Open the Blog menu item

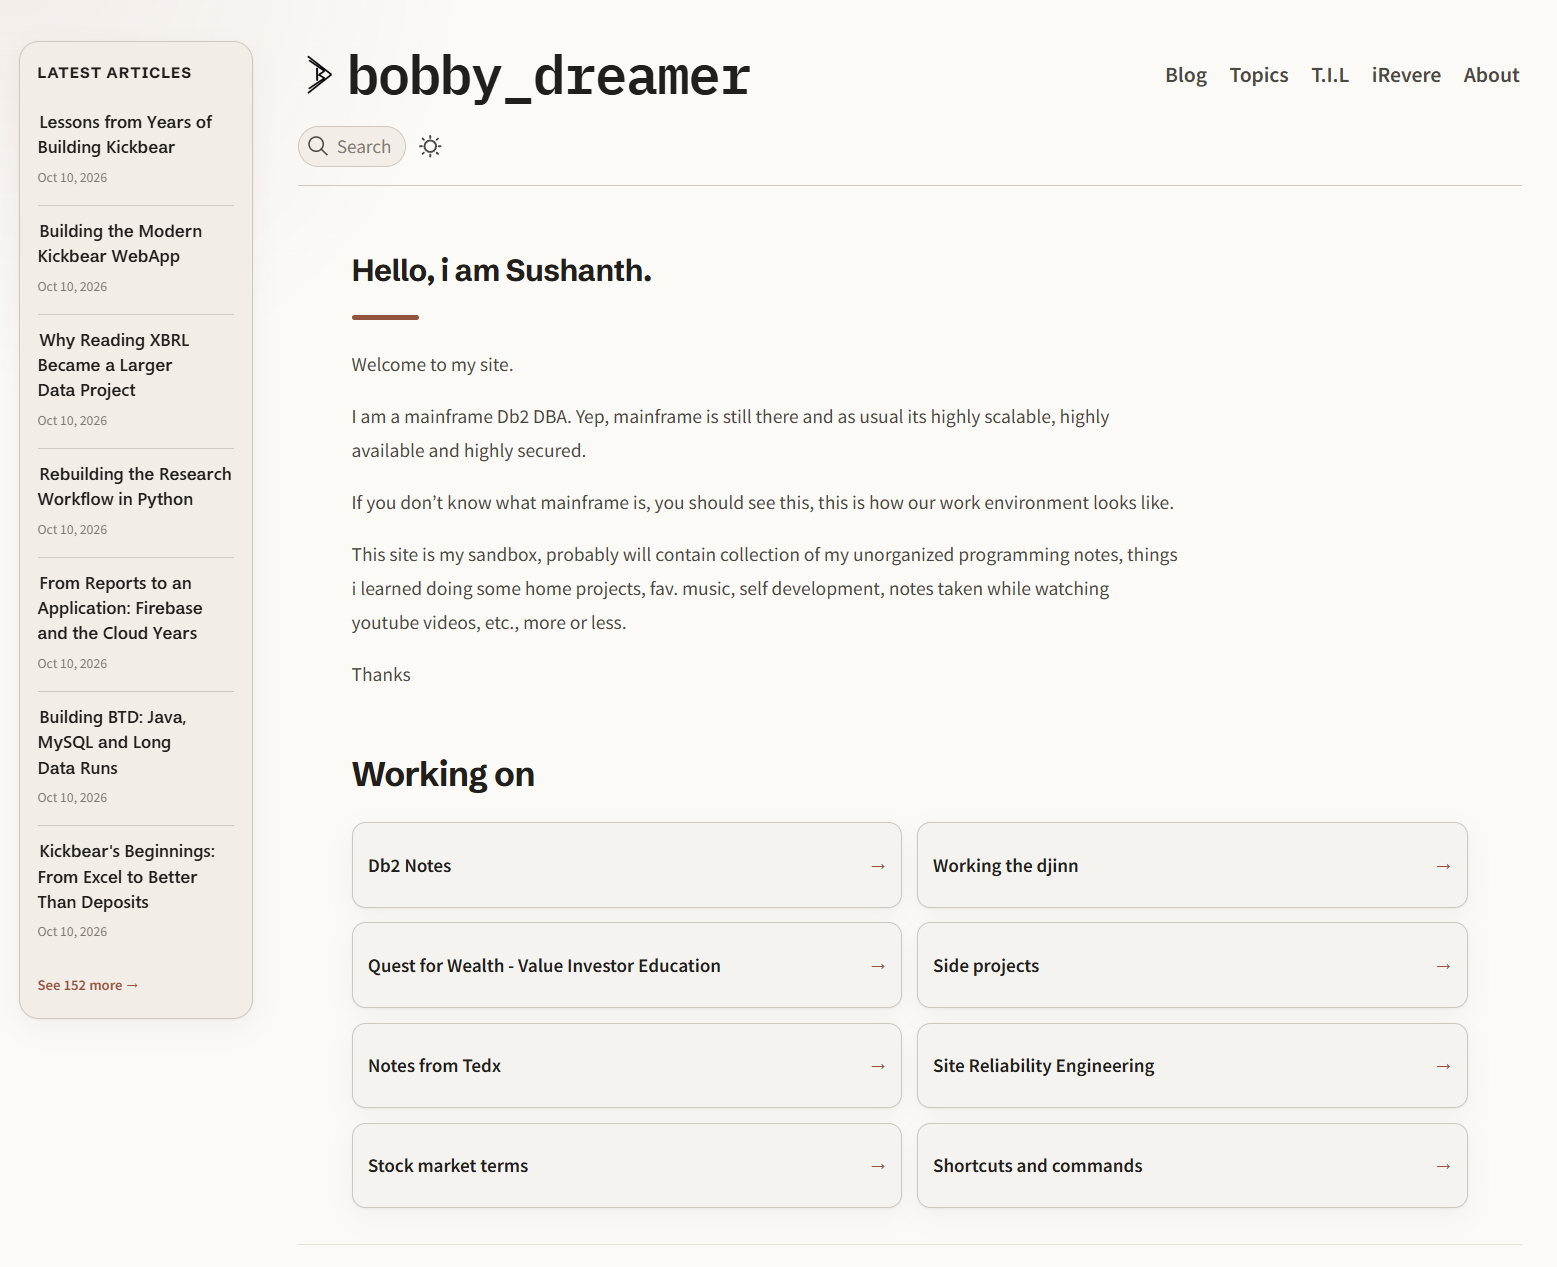tap(1186, 75)
